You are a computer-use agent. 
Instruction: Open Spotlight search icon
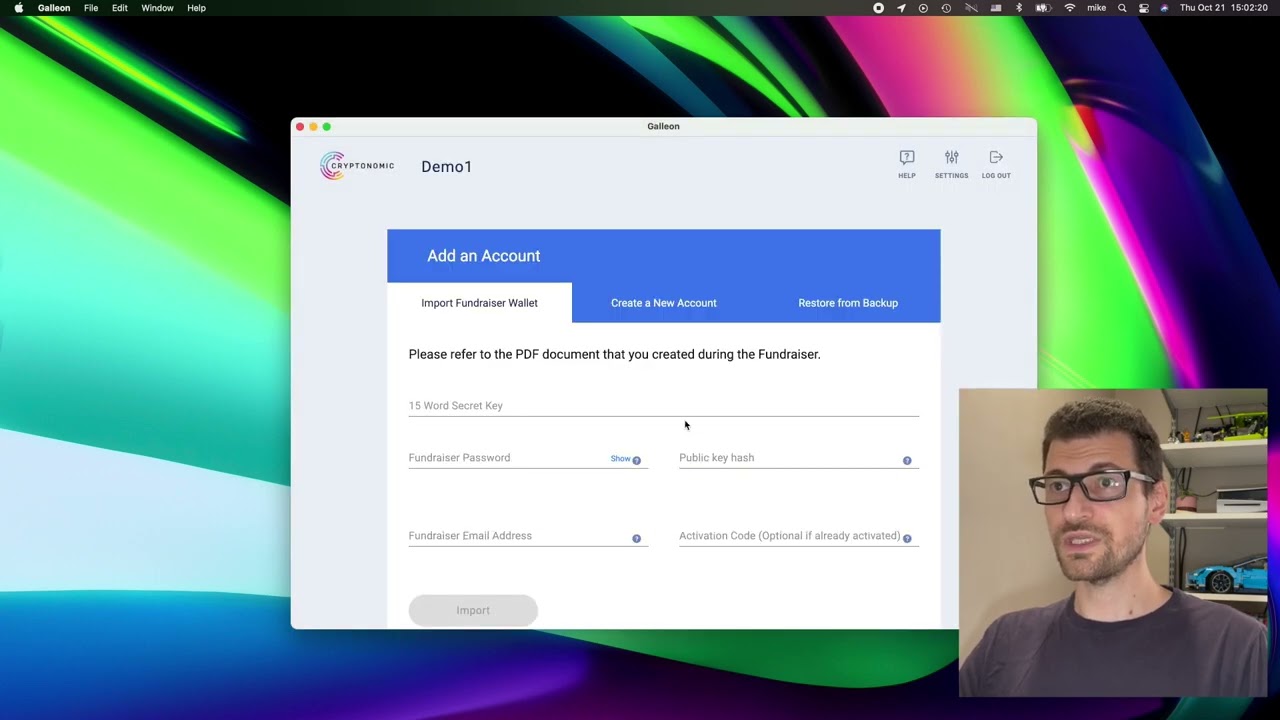pos(1122,8)
